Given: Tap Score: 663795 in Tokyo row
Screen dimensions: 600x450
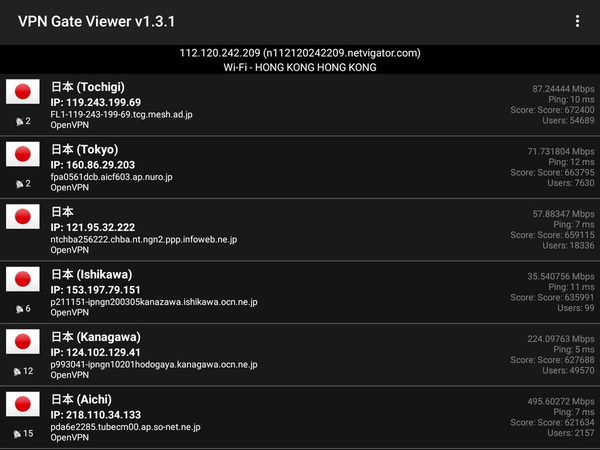Looking at the screenshot, I should tap(553, 173).
